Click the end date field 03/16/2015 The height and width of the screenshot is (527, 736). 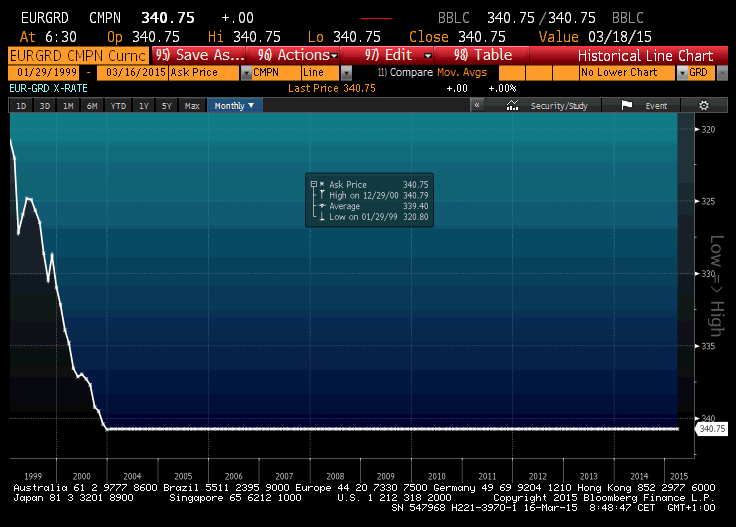(x=132, y=73)
